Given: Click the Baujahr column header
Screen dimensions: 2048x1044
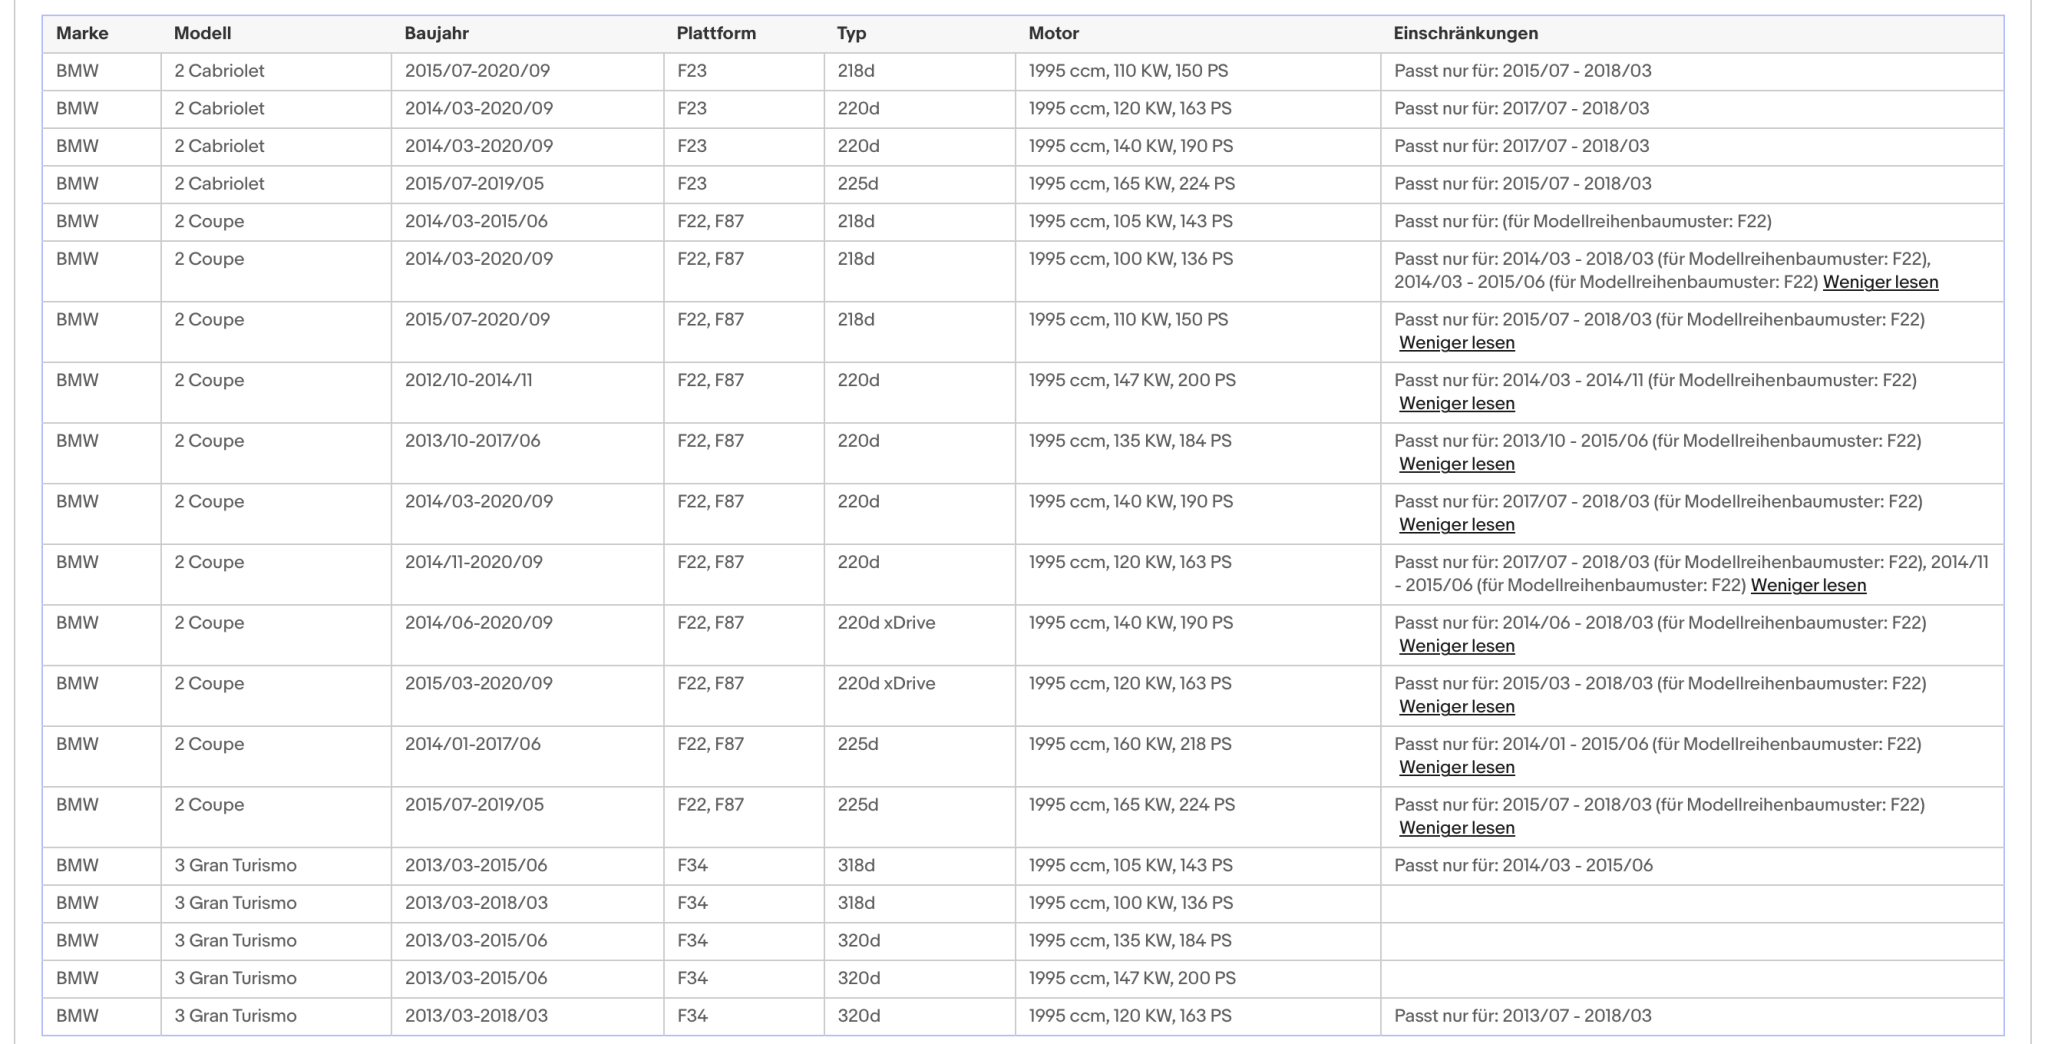Looking at the screenshot, I should [x=437, y=33].
